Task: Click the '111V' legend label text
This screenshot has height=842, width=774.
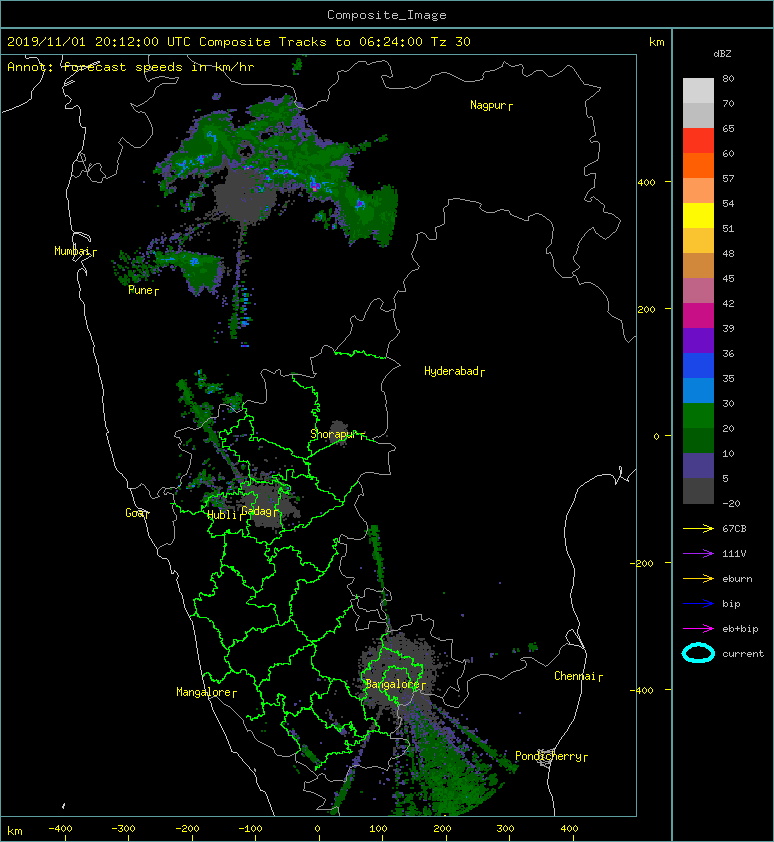Action: click(734, 554)
